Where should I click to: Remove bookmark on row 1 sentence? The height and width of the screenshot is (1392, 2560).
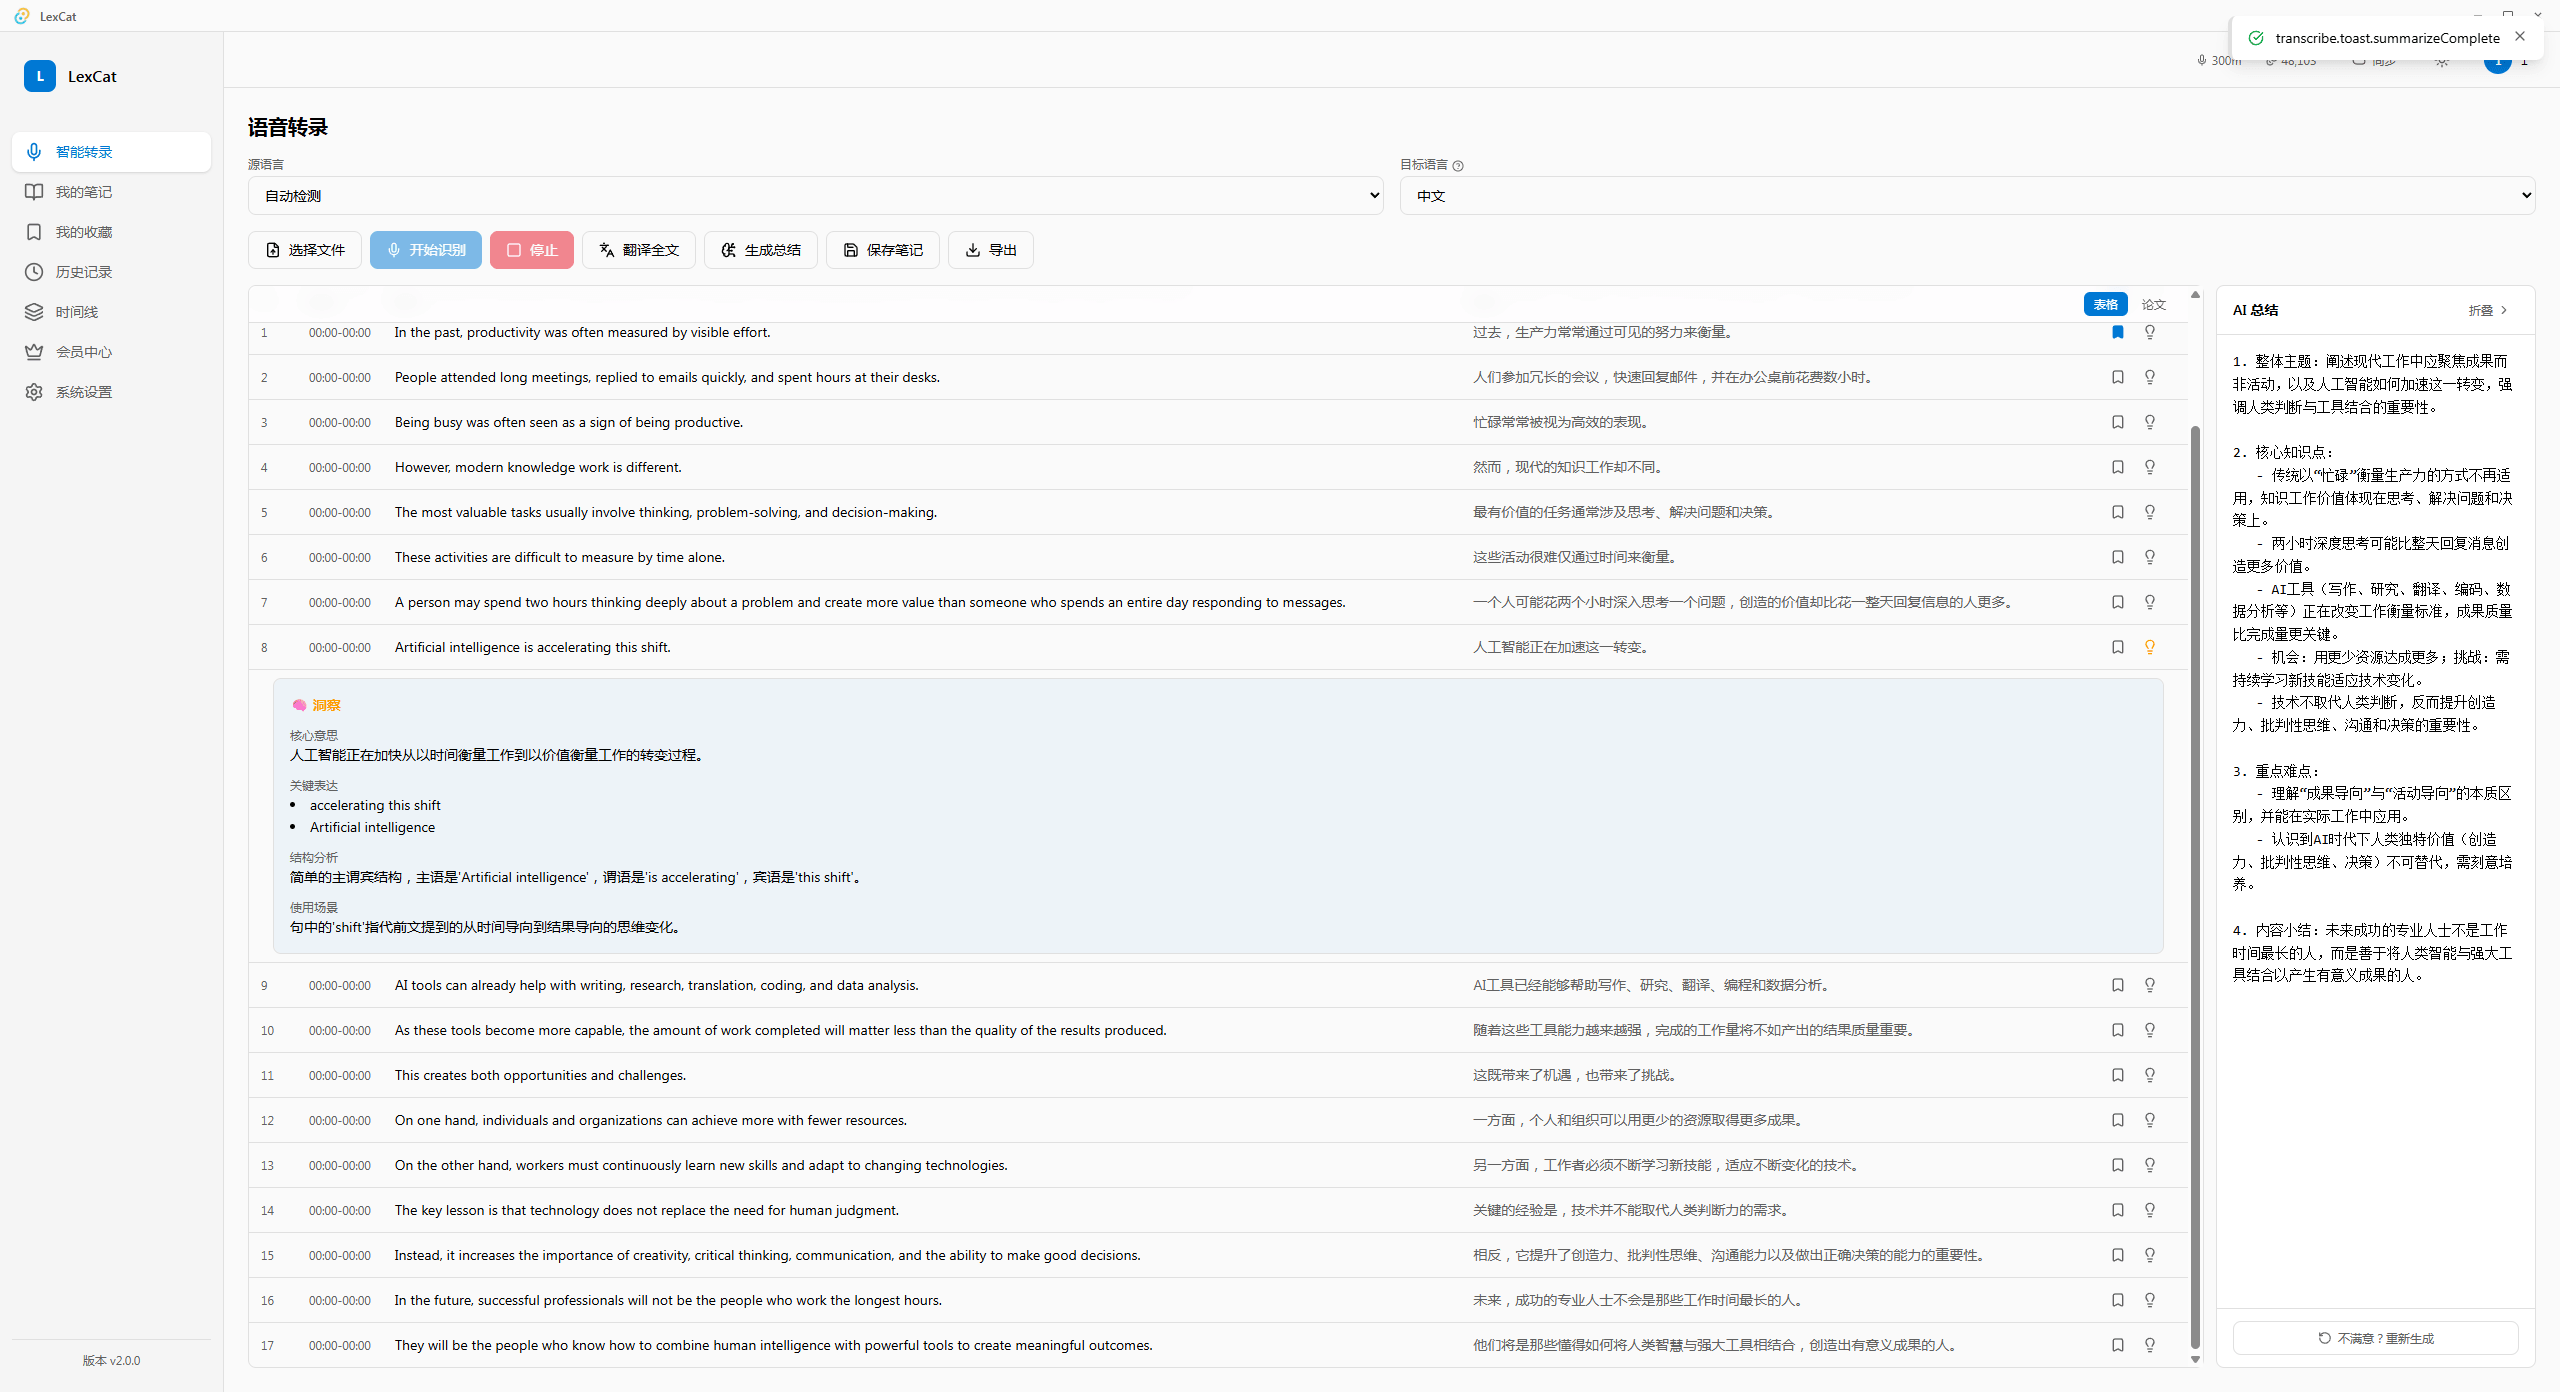[2117, 332]
